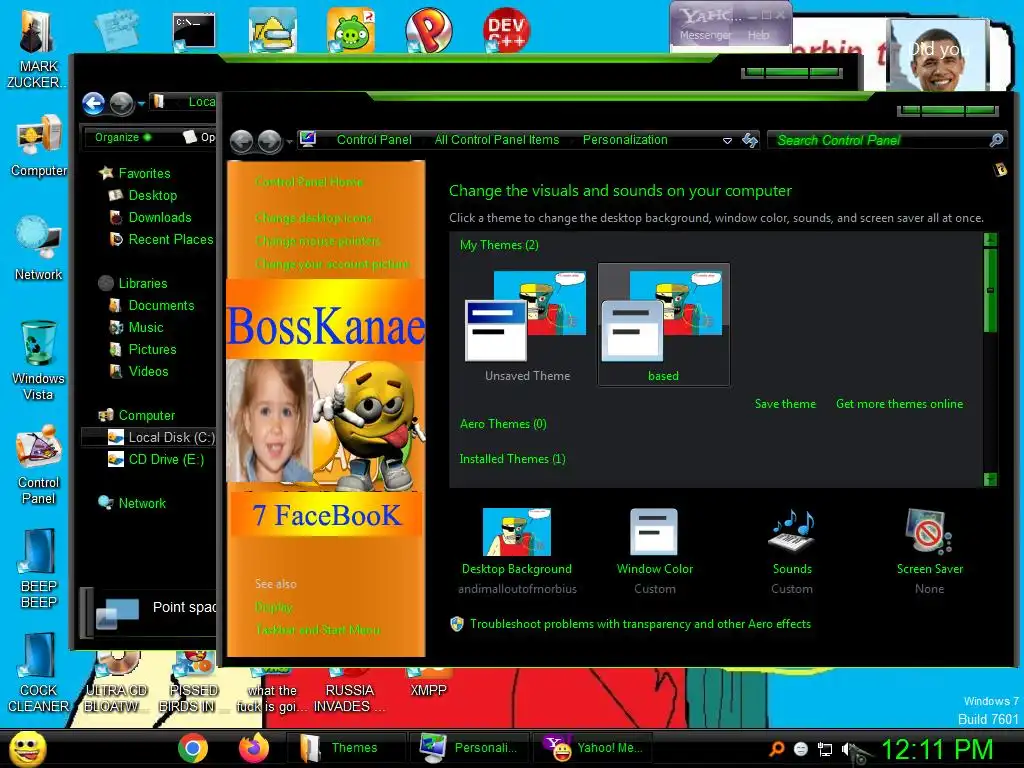Launch the command prompt desktop shortcut

coord(194,31)
